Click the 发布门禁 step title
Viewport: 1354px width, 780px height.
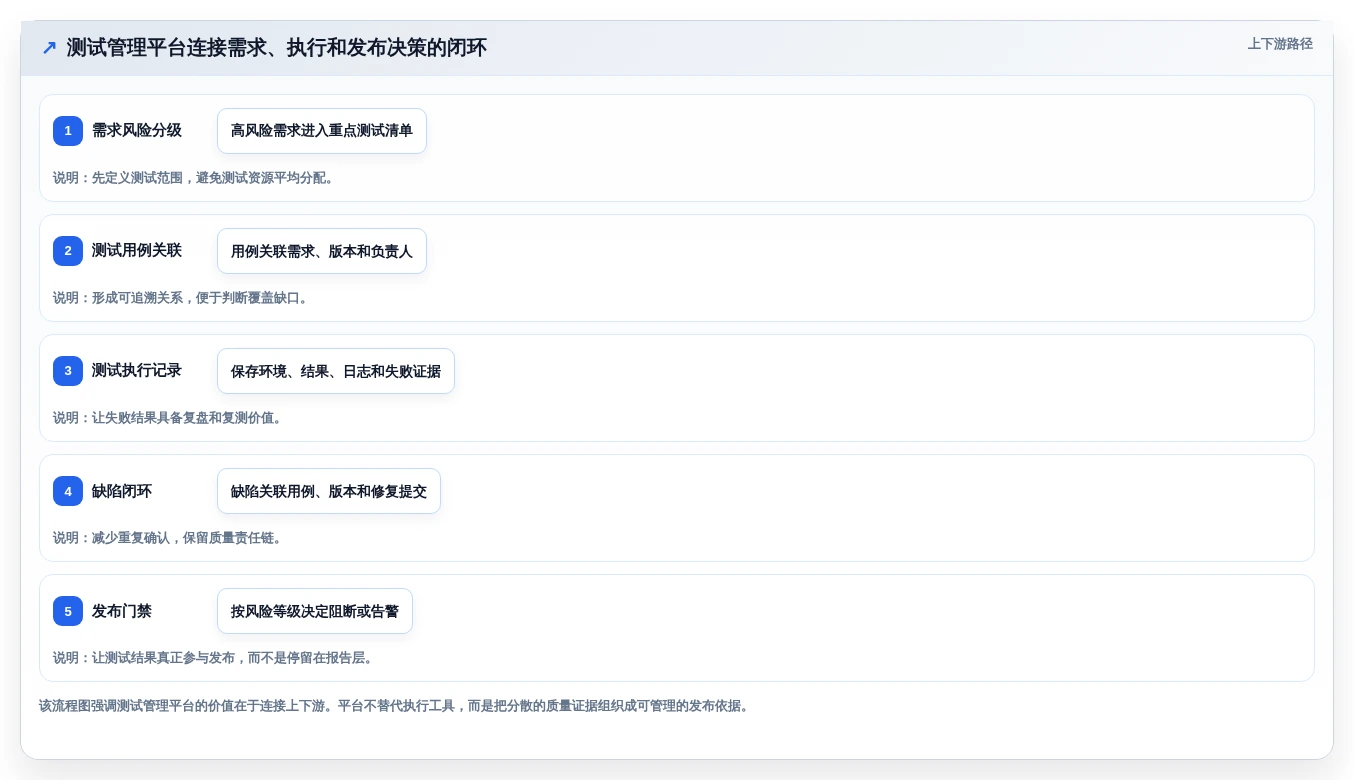[122, 611]
